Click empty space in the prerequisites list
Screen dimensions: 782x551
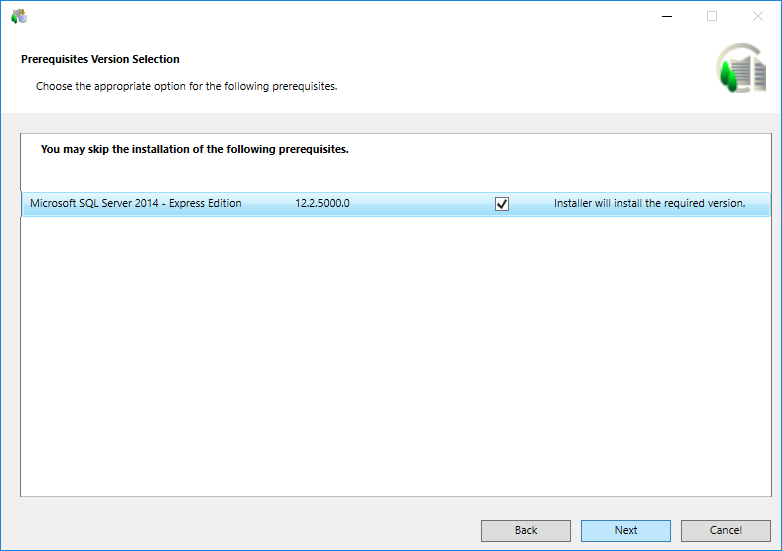click(395, 360)
